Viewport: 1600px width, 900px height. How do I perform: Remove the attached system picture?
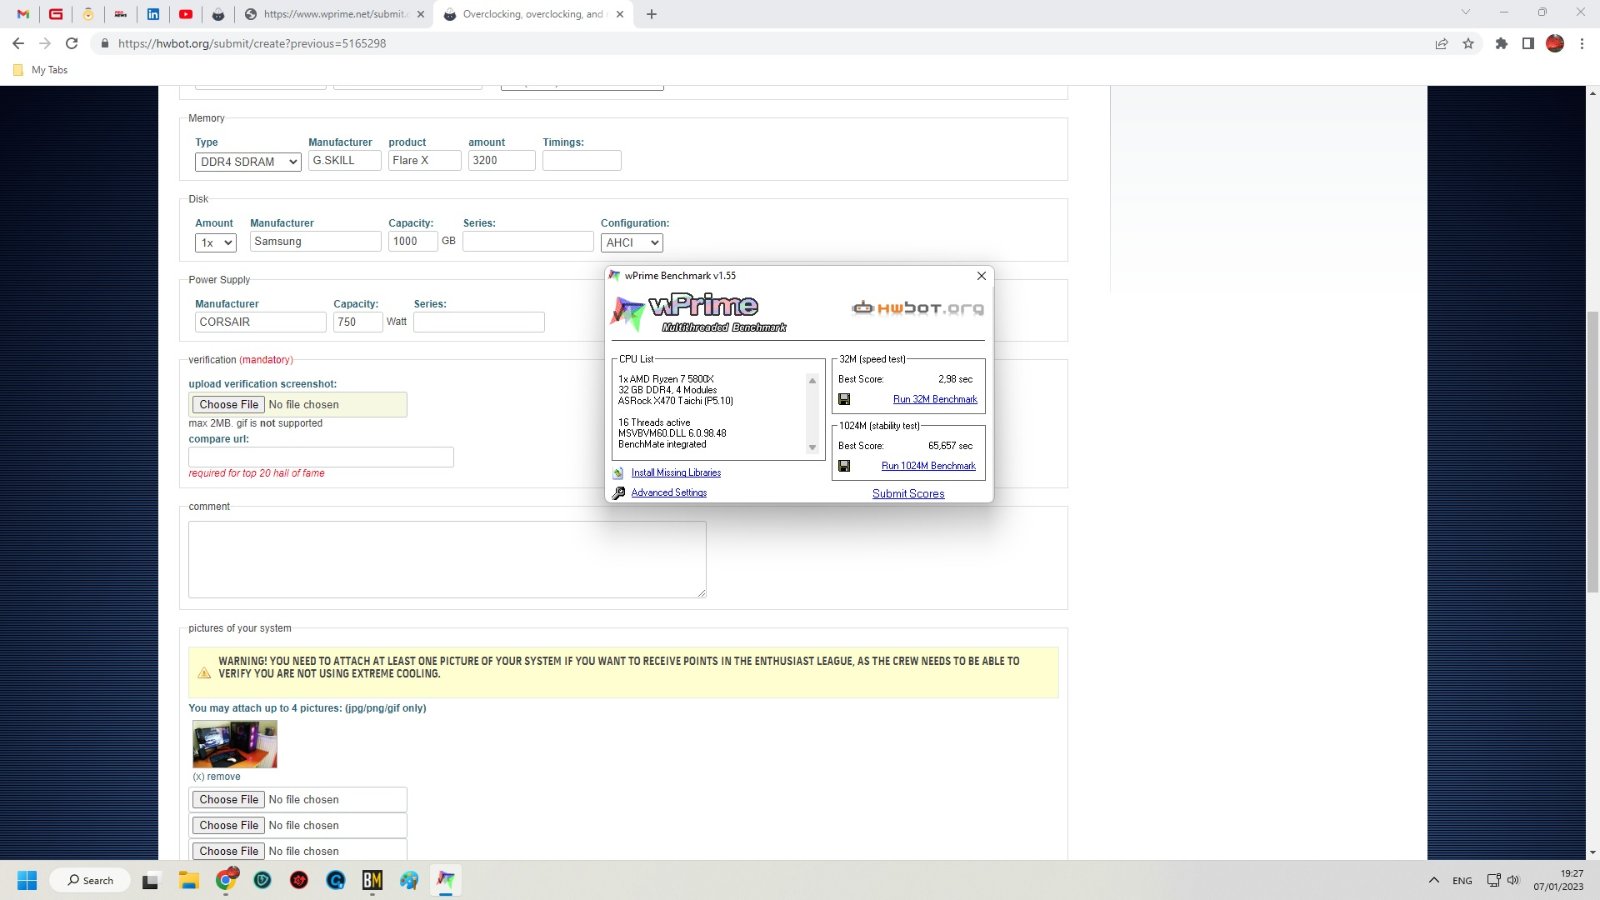pos(216,776)
